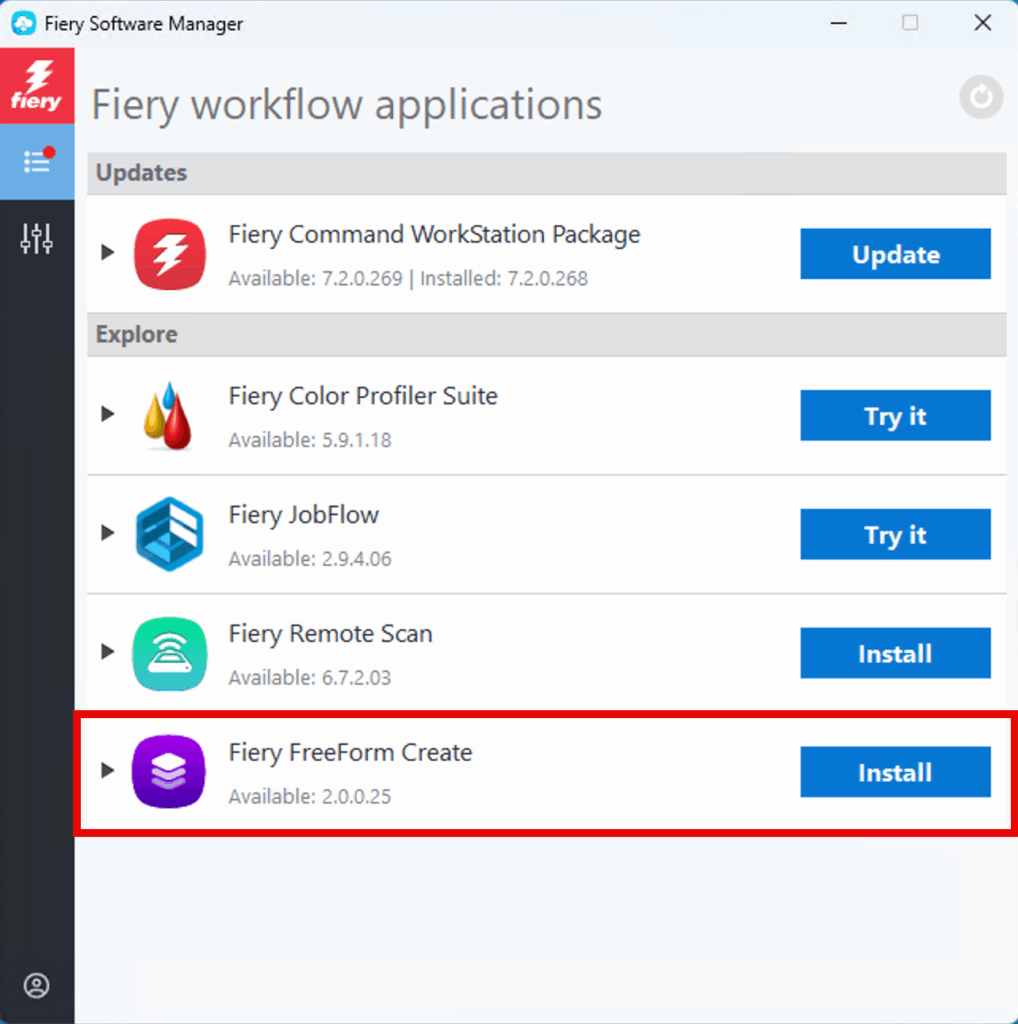Click the Fiery logo in sidebar
This screenshot has height=1024, width=1018.
(37, 86)
